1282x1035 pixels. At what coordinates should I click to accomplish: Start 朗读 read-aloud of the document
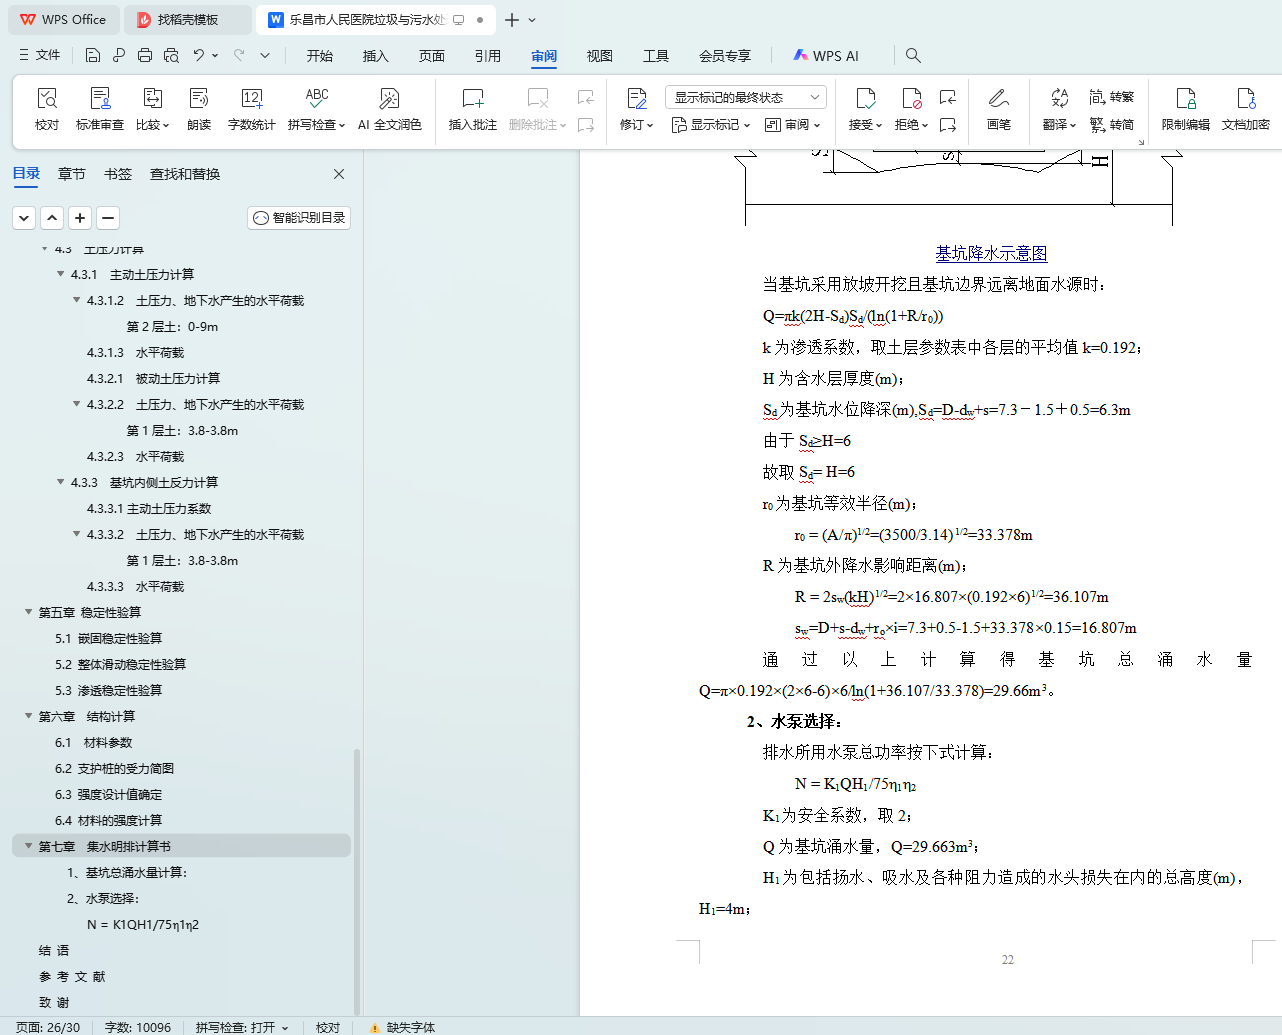click(199, 108)
